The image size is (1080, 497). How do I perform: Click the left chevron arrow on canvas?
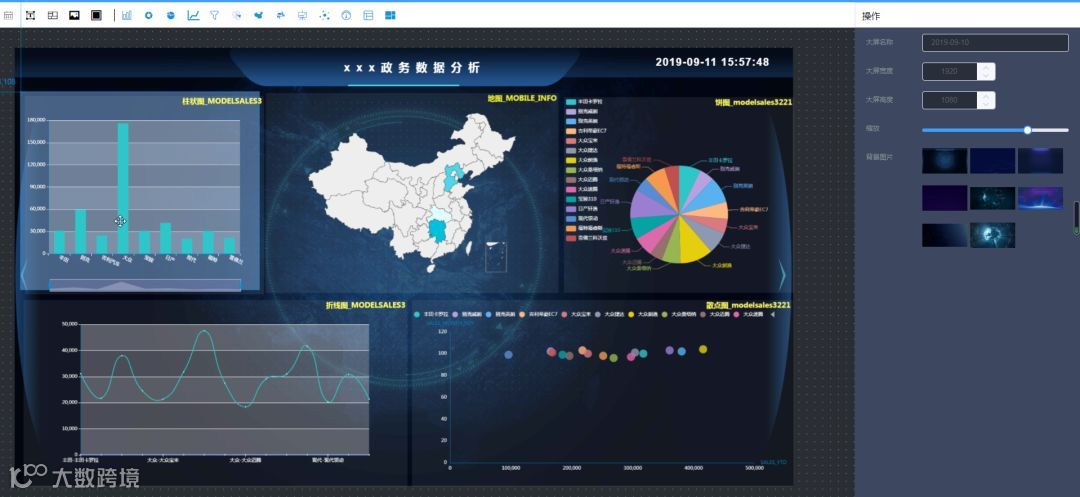(x=23, y=275)
